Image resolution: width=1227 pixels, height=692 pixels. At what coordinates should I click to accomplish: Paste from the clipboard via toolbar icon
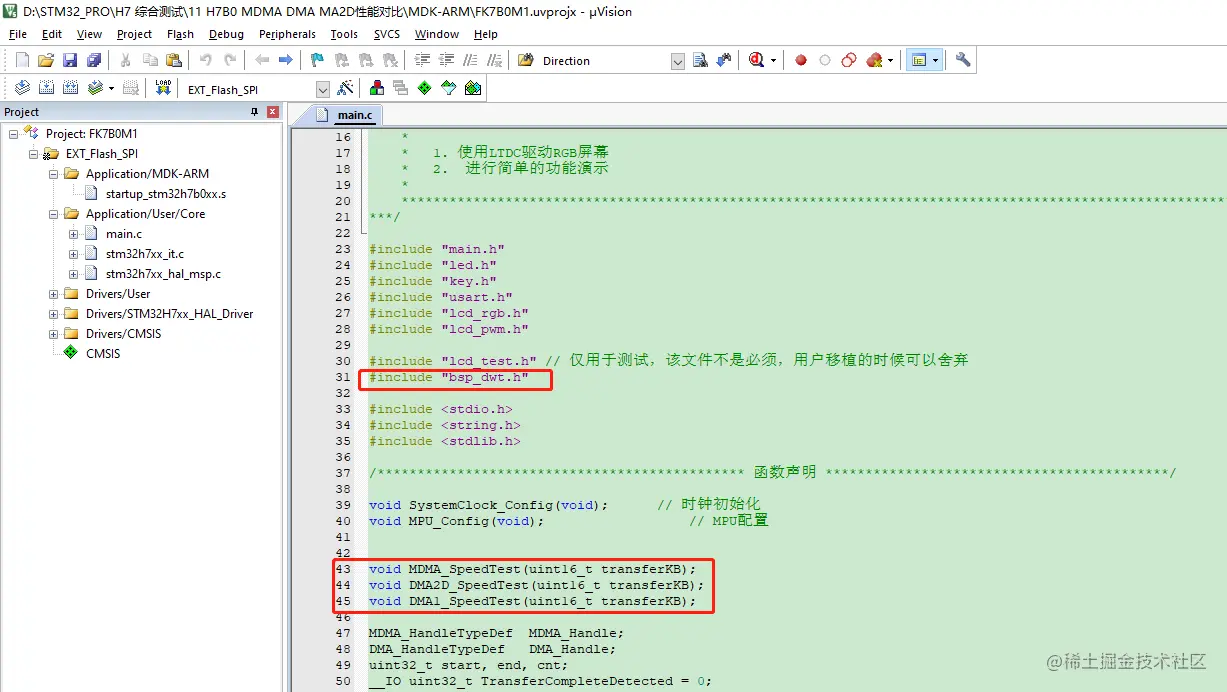[174, 60]
